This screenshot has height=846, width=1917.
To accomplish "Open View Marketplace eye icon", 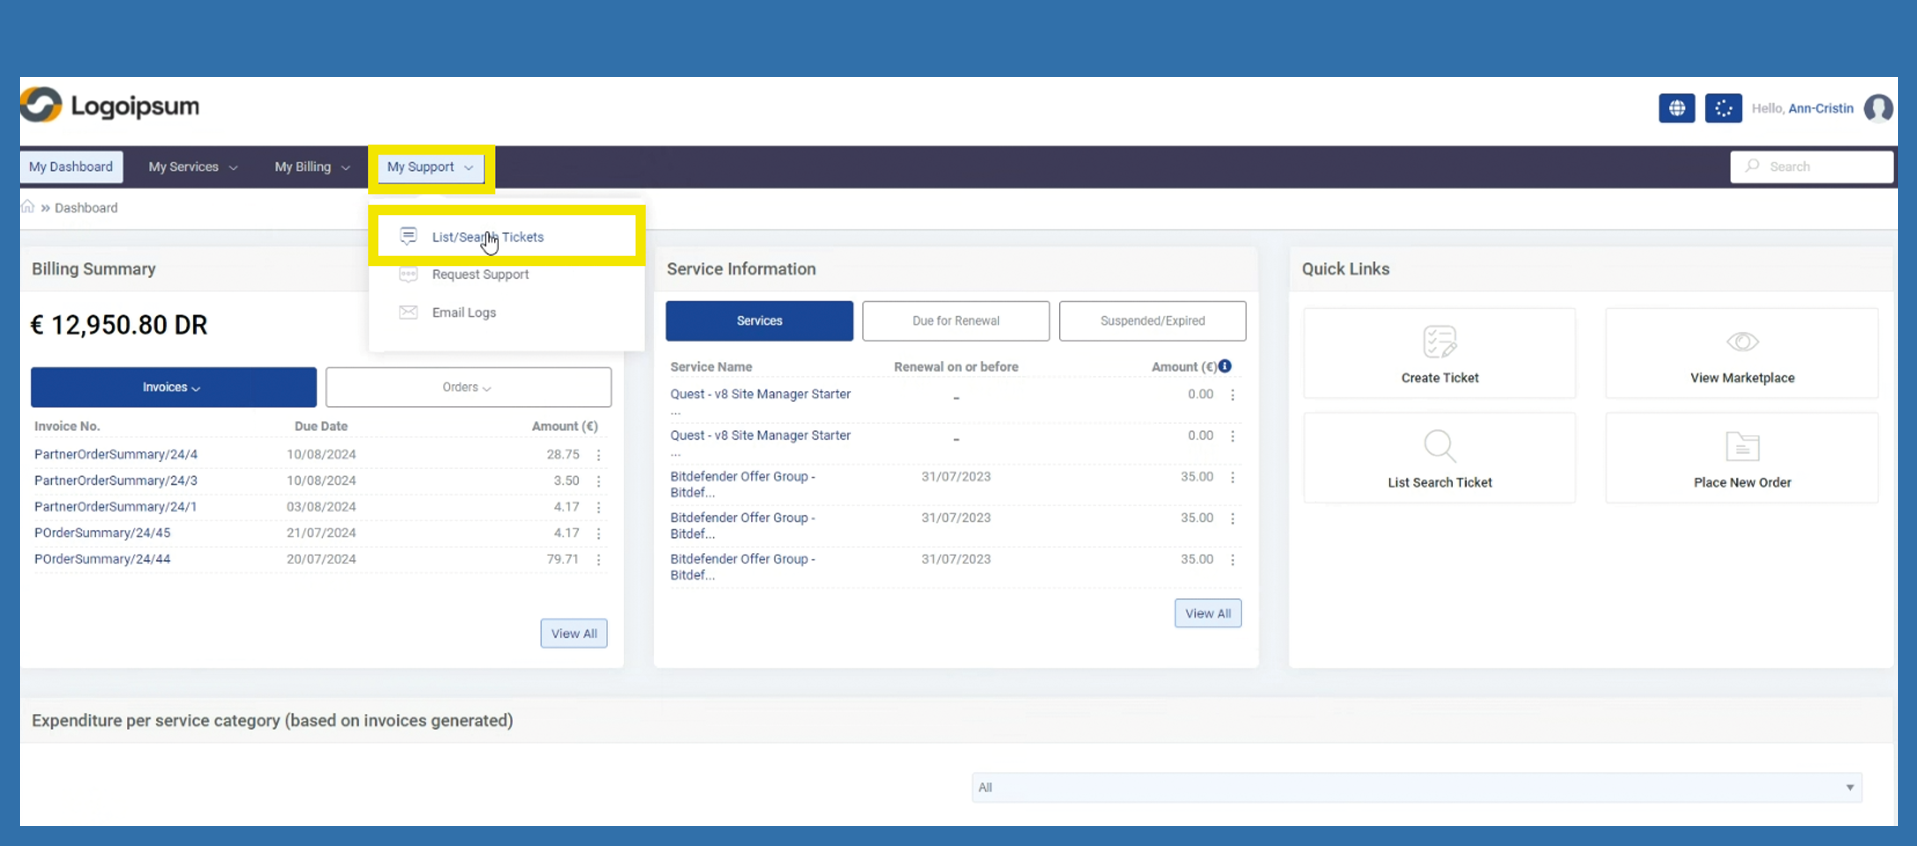I will 1742,342.
